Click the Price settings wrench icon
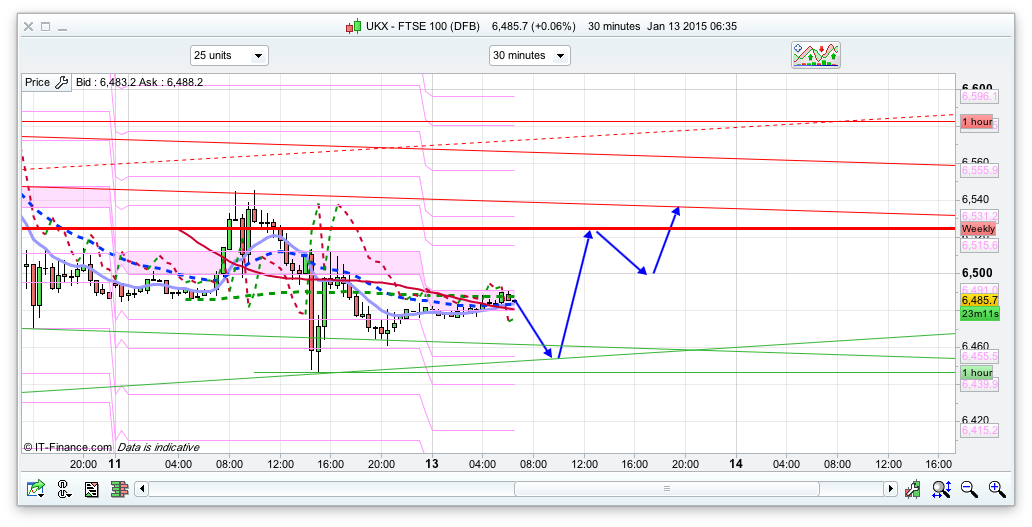 click(x=61, y=82)
